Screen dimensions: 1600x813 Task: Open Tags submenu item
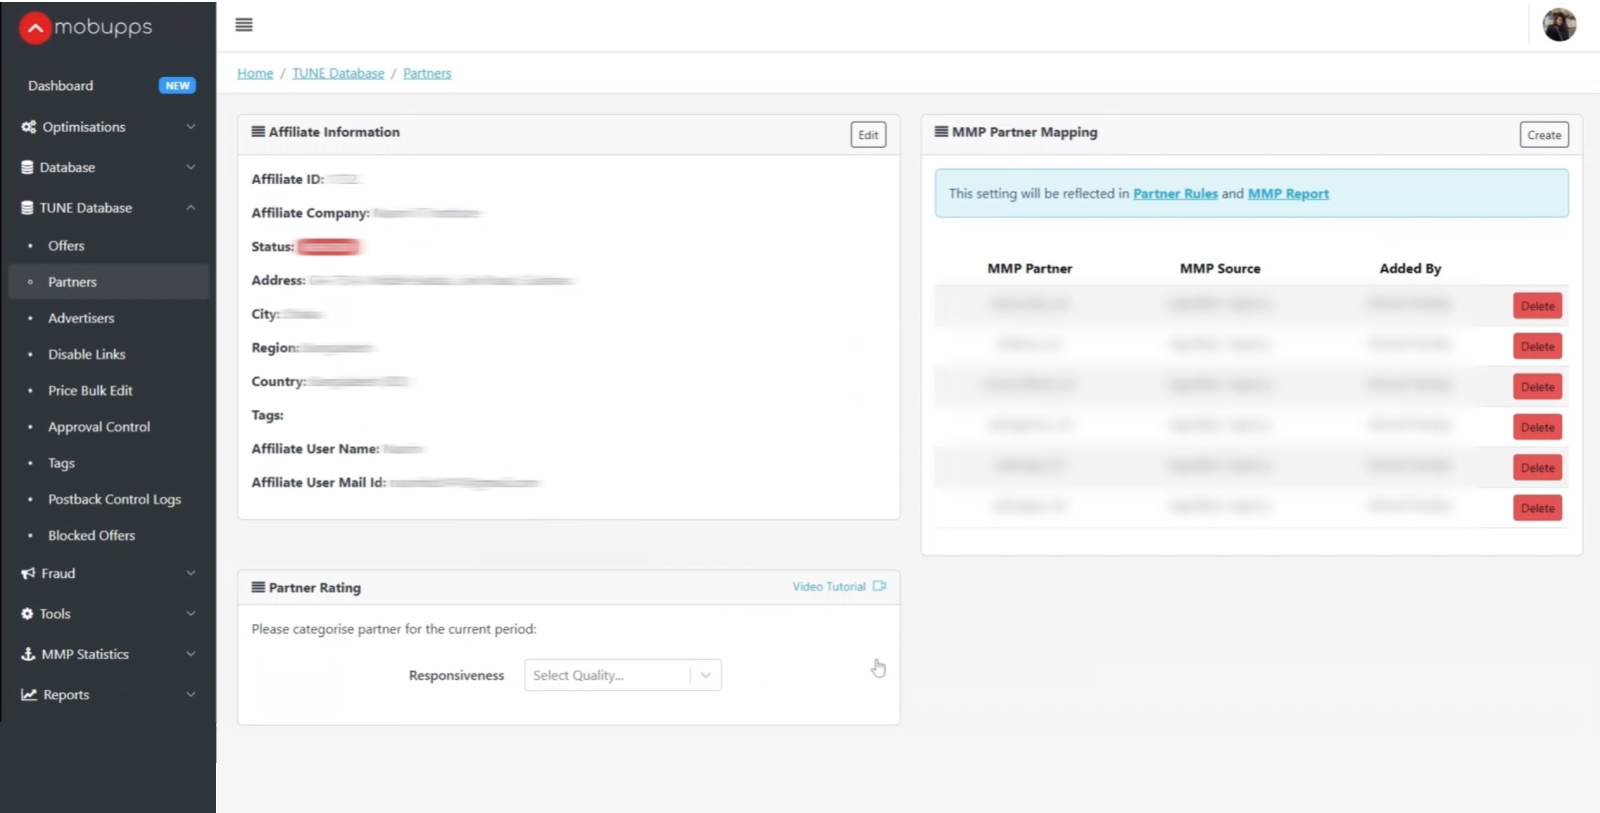click(61, 463)
